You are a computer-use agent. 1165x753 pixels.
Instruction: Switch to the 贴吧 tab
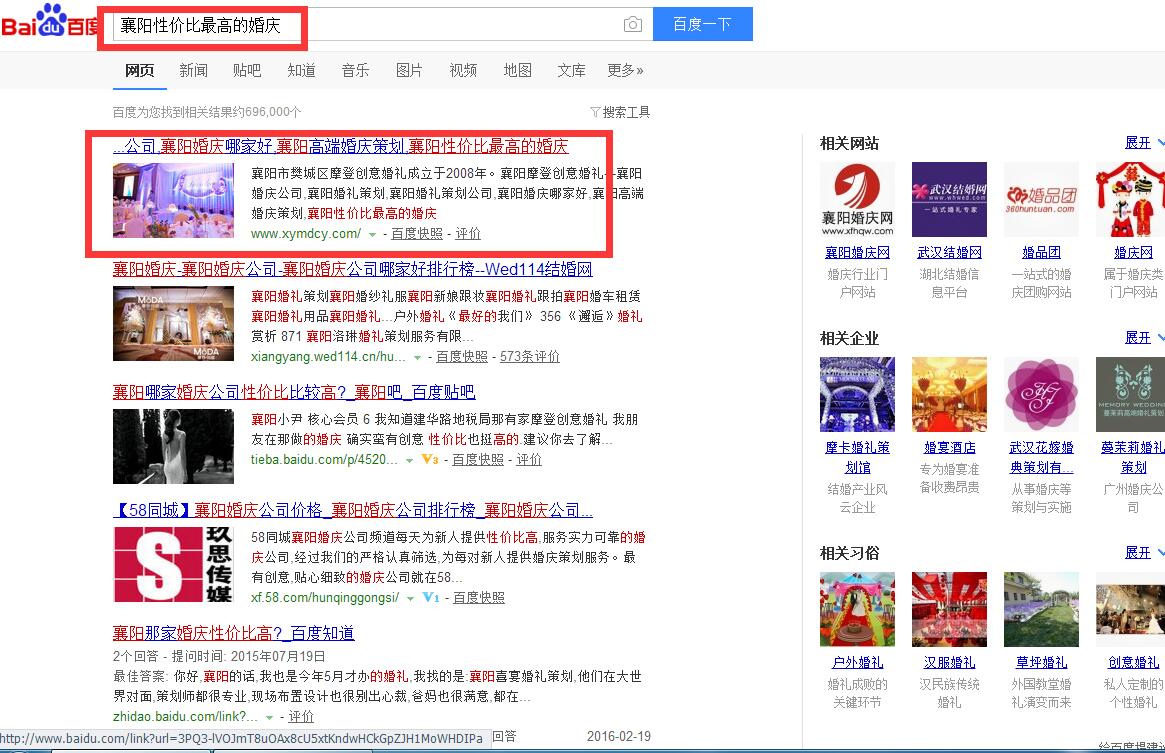click(247, 70)
